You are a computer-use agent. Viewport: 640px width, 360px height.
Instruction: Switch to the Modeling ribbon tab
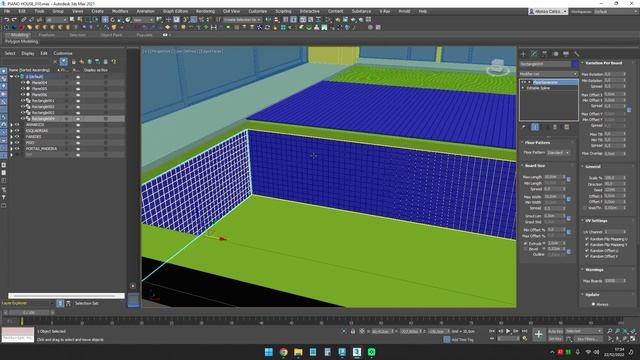click(20, 35)
